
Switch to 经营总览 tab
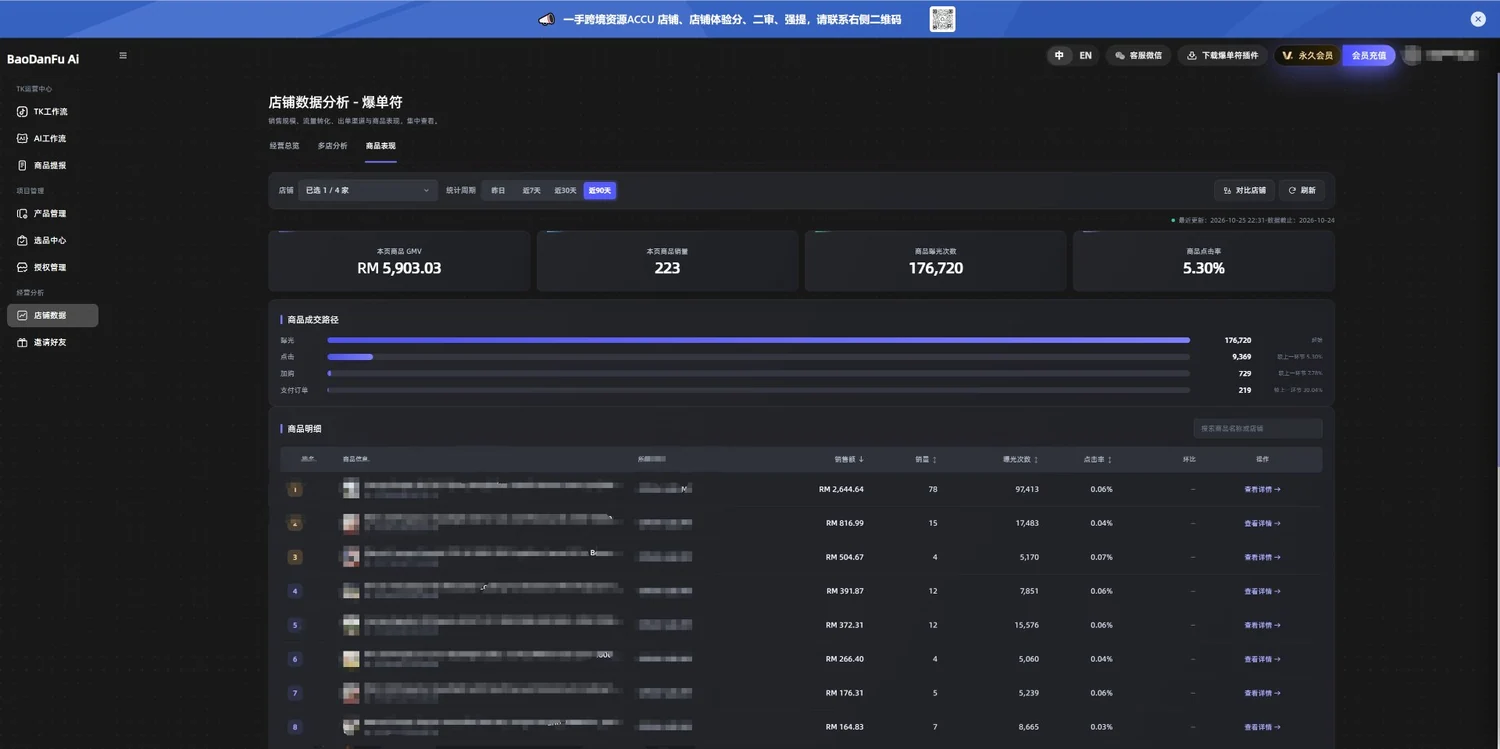284,146
